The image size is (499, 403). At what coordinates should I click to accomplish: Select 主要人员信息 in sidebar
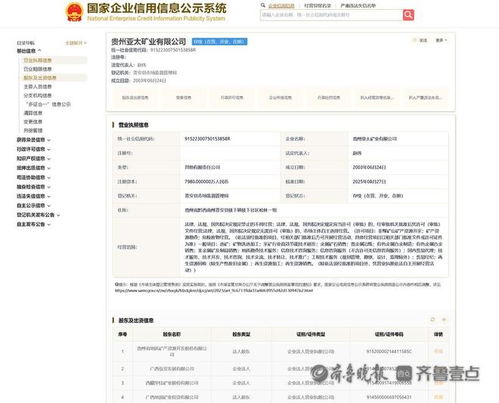pos(37,87)
